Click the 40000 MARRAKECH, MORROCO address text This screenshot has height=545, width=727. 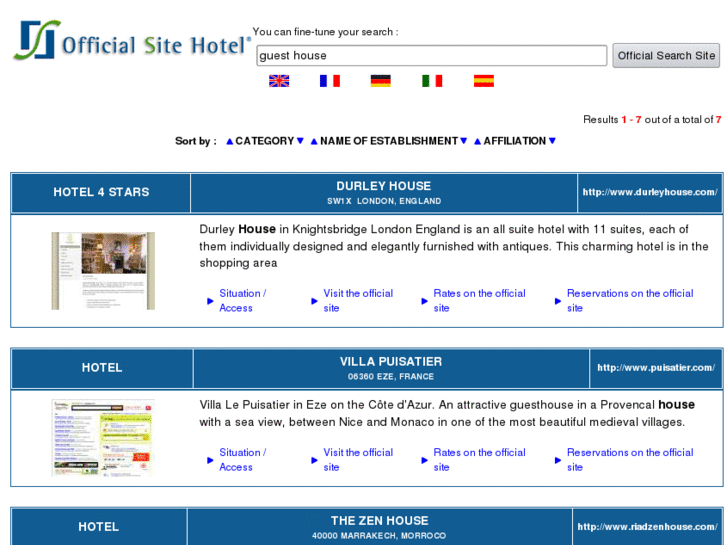[x=379, y=536]
